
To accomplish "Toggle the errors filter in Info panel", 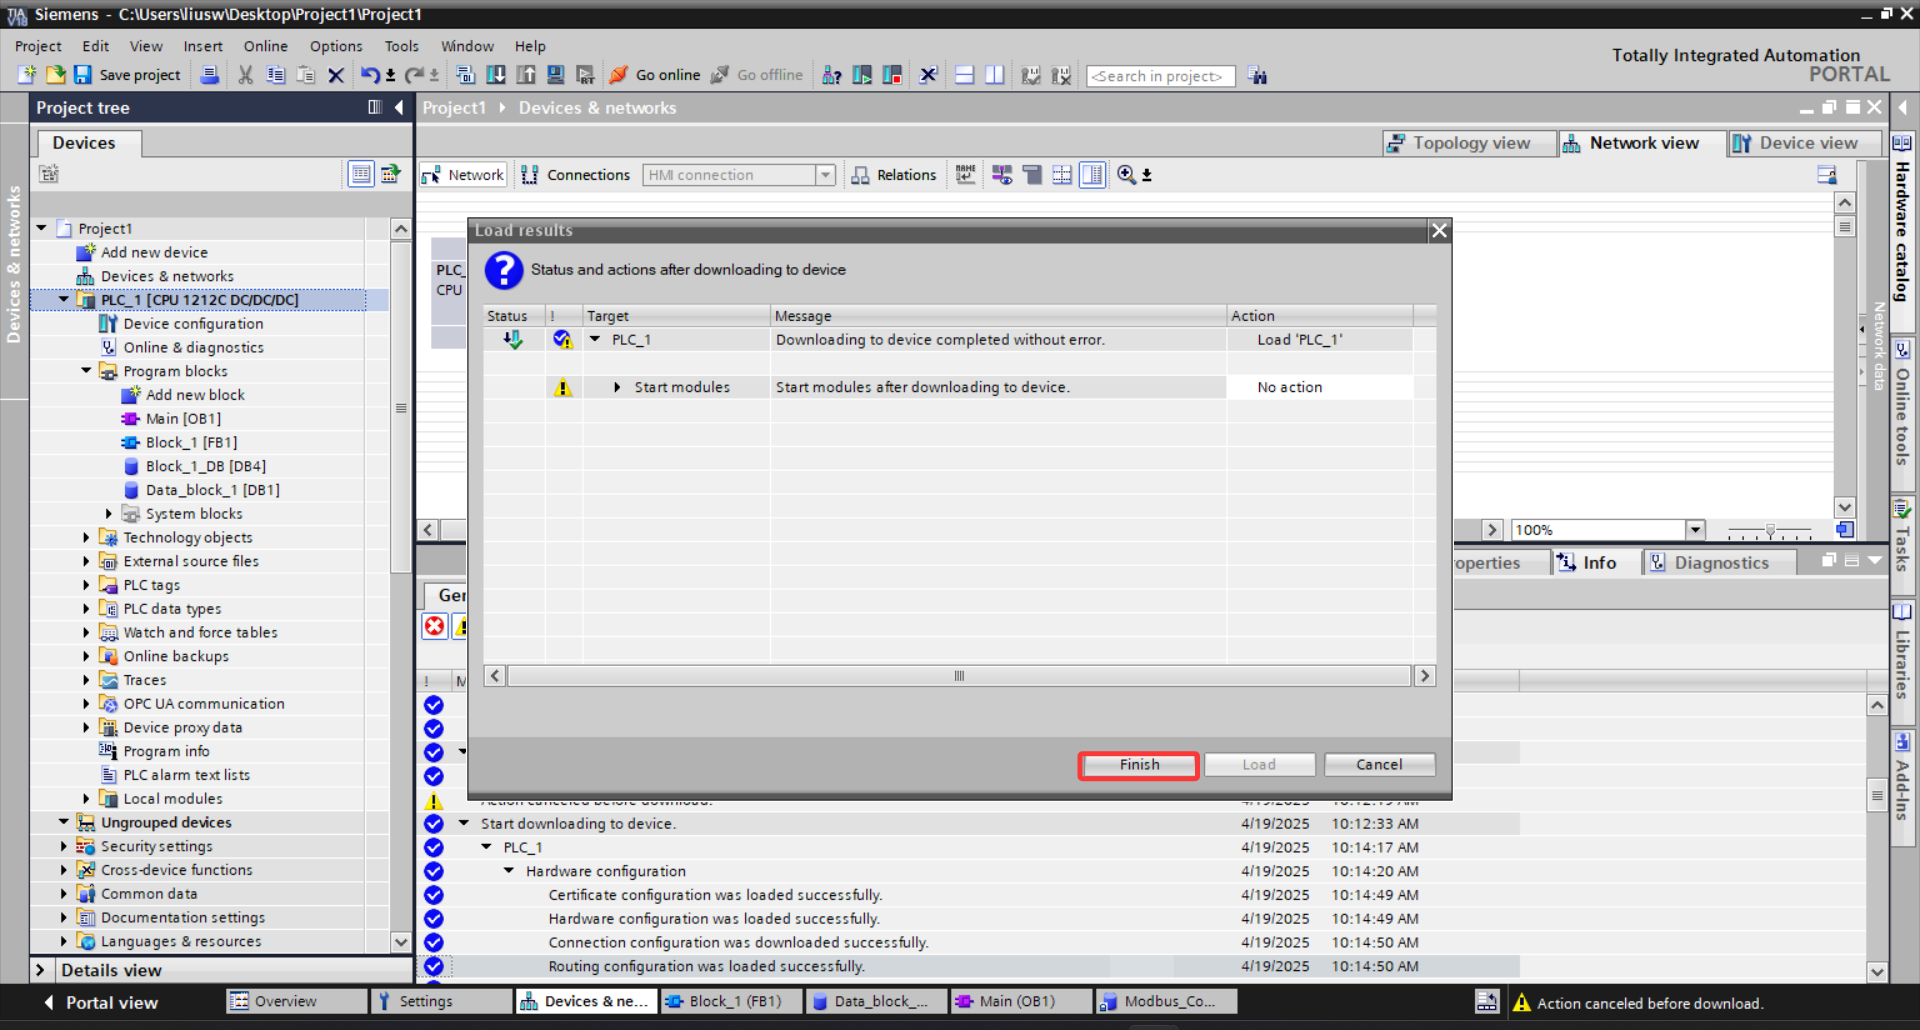I will [x=434, y=627].
